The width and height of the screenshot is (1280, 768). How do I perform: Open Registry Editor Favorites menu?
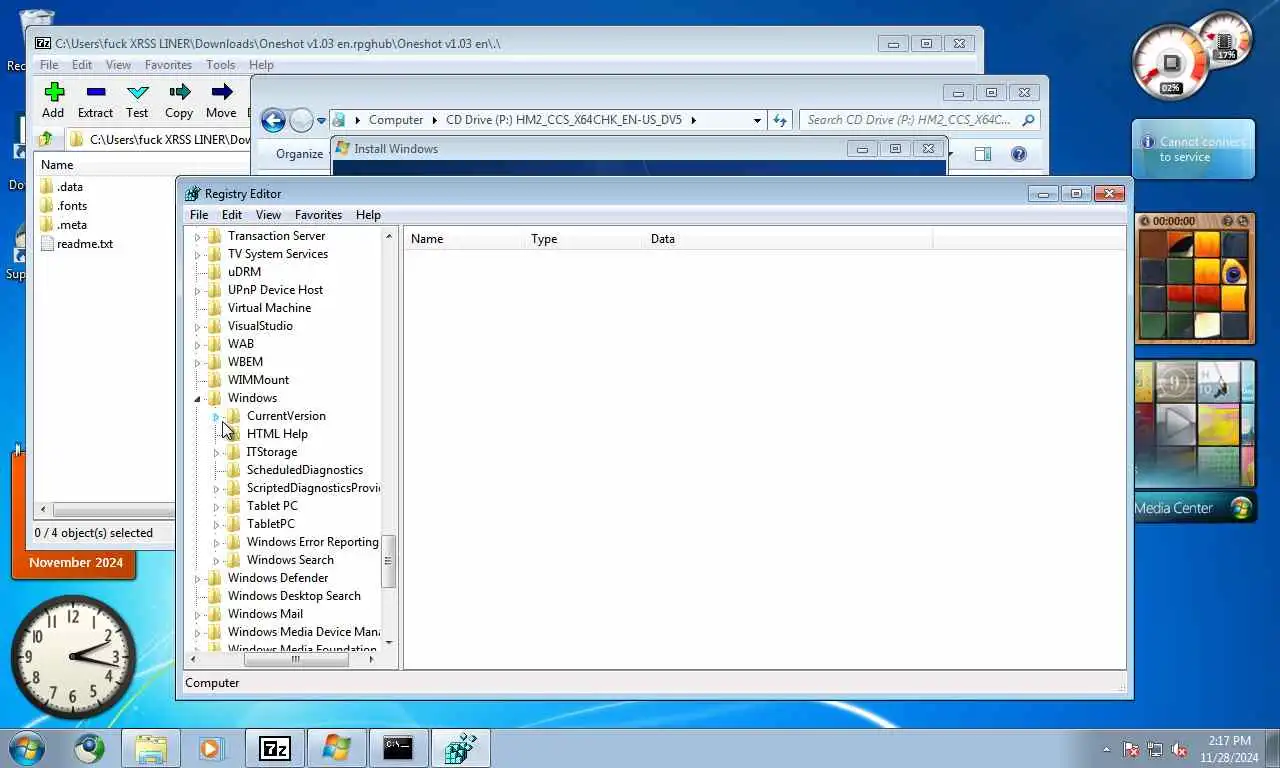pyautogui.click(x=318, y=214)
